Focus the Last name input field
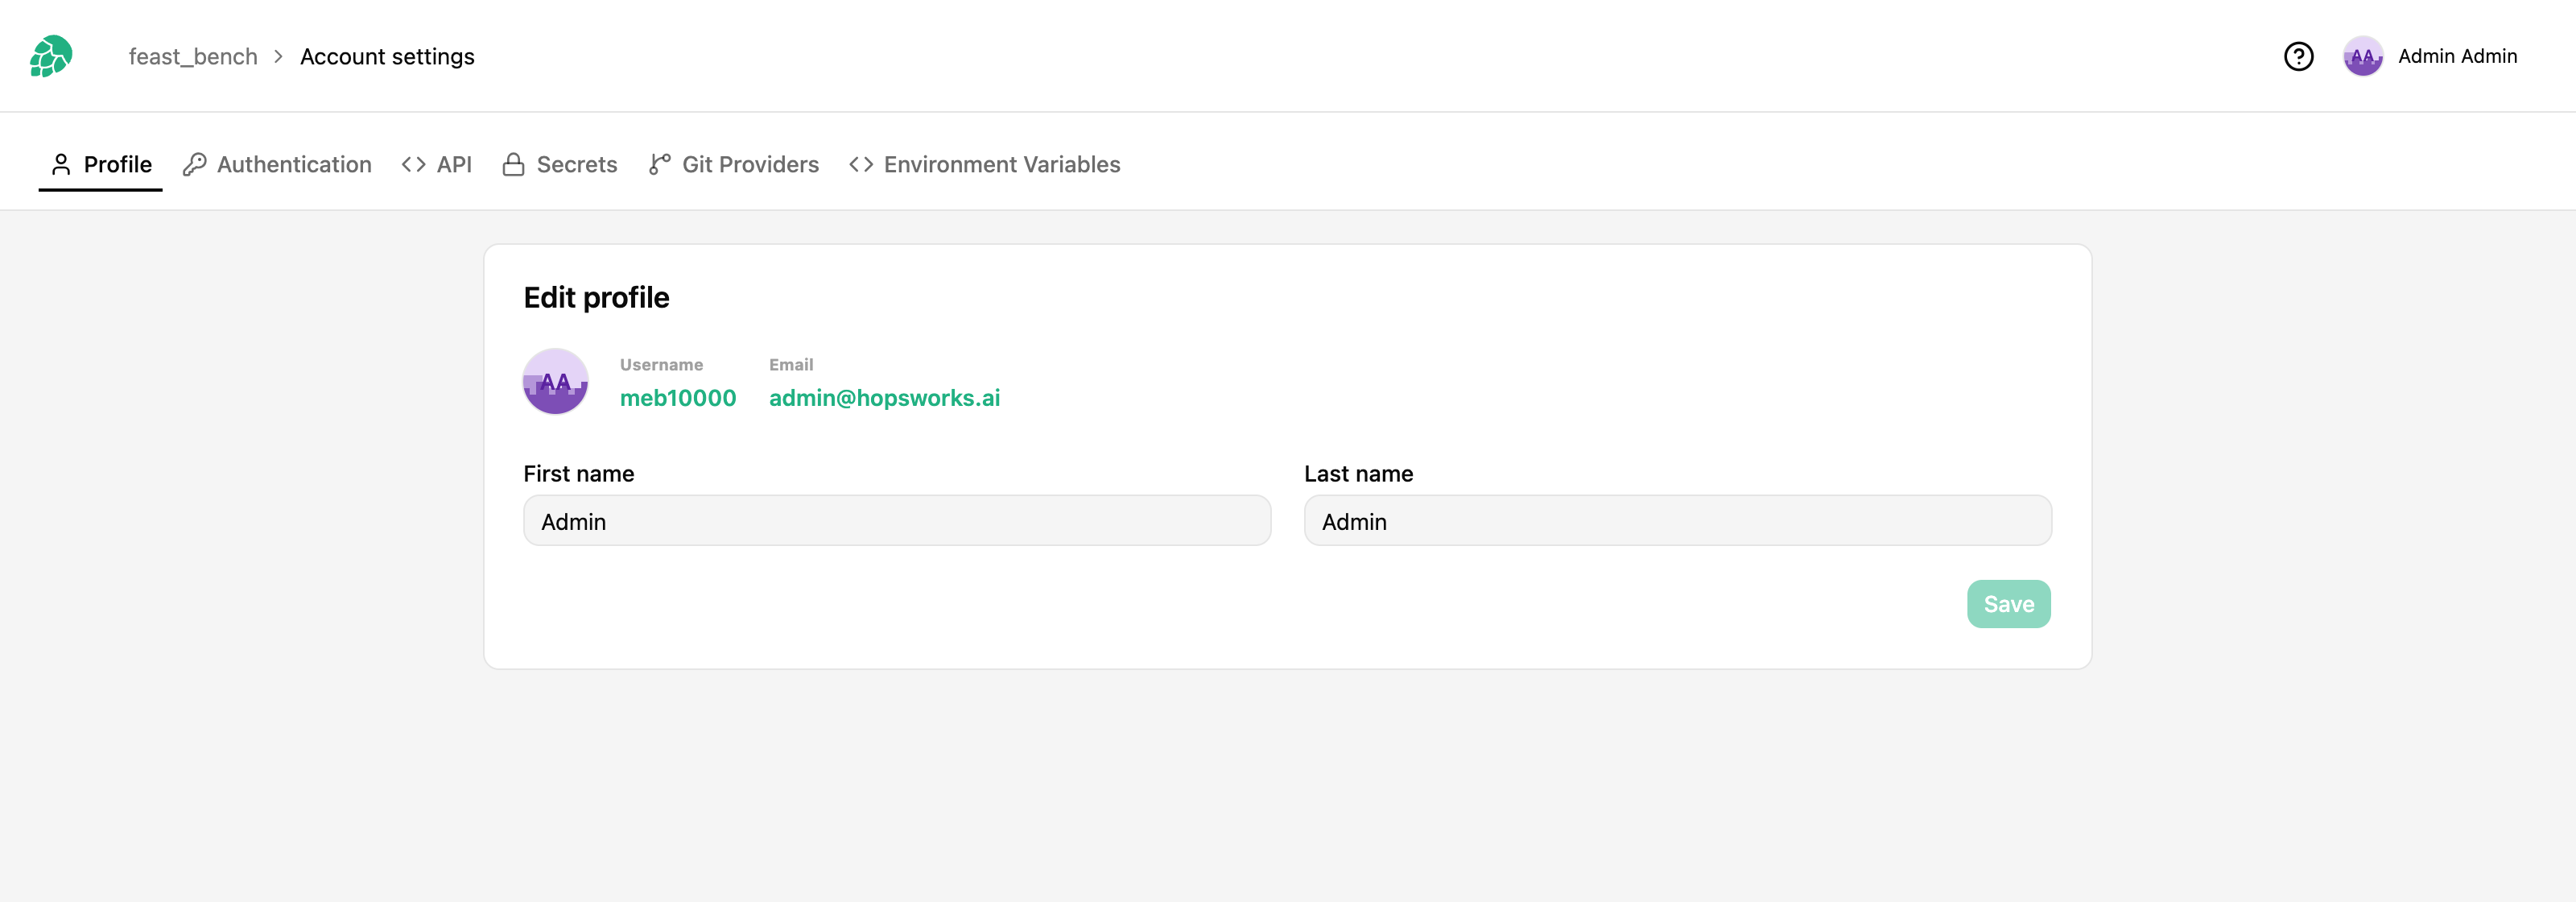The width and height of the screenshot is (2576, 902). click(1677, 521)
